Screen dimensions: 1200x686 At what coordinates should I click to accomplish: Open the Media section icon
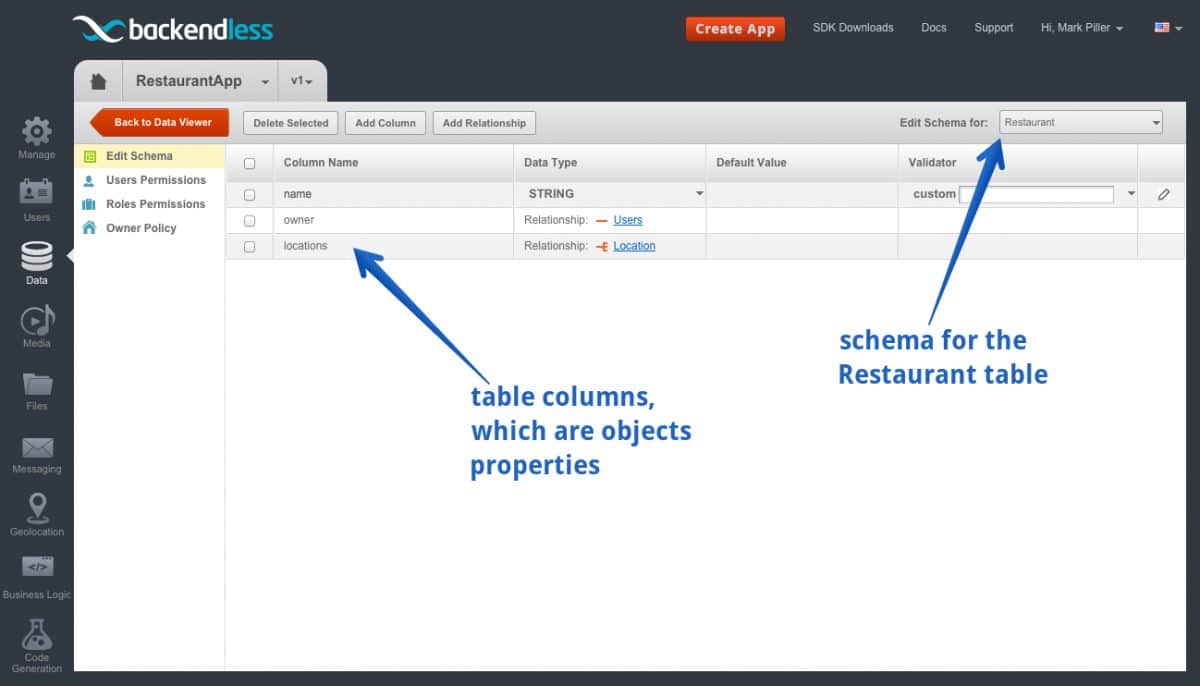[x=36, y=319]
